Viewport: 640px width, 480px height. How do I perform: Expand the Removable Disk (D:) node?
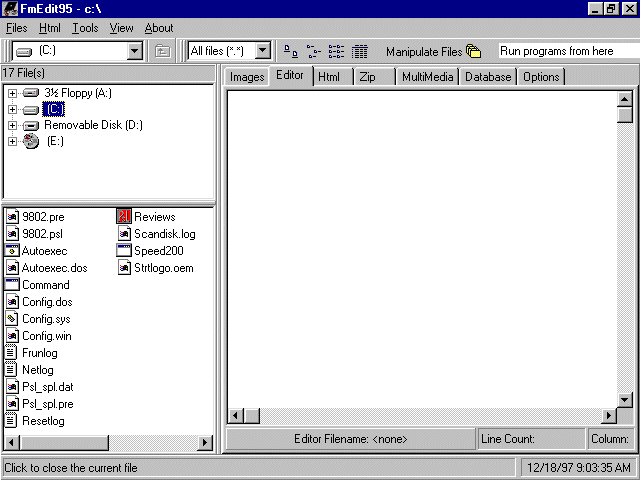tap(12, 125)
